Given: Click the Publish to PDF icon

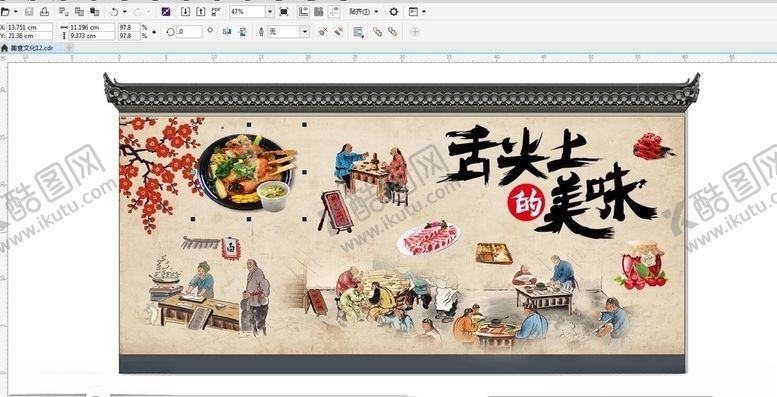Looking at the screenshot, I should [216, 11].
